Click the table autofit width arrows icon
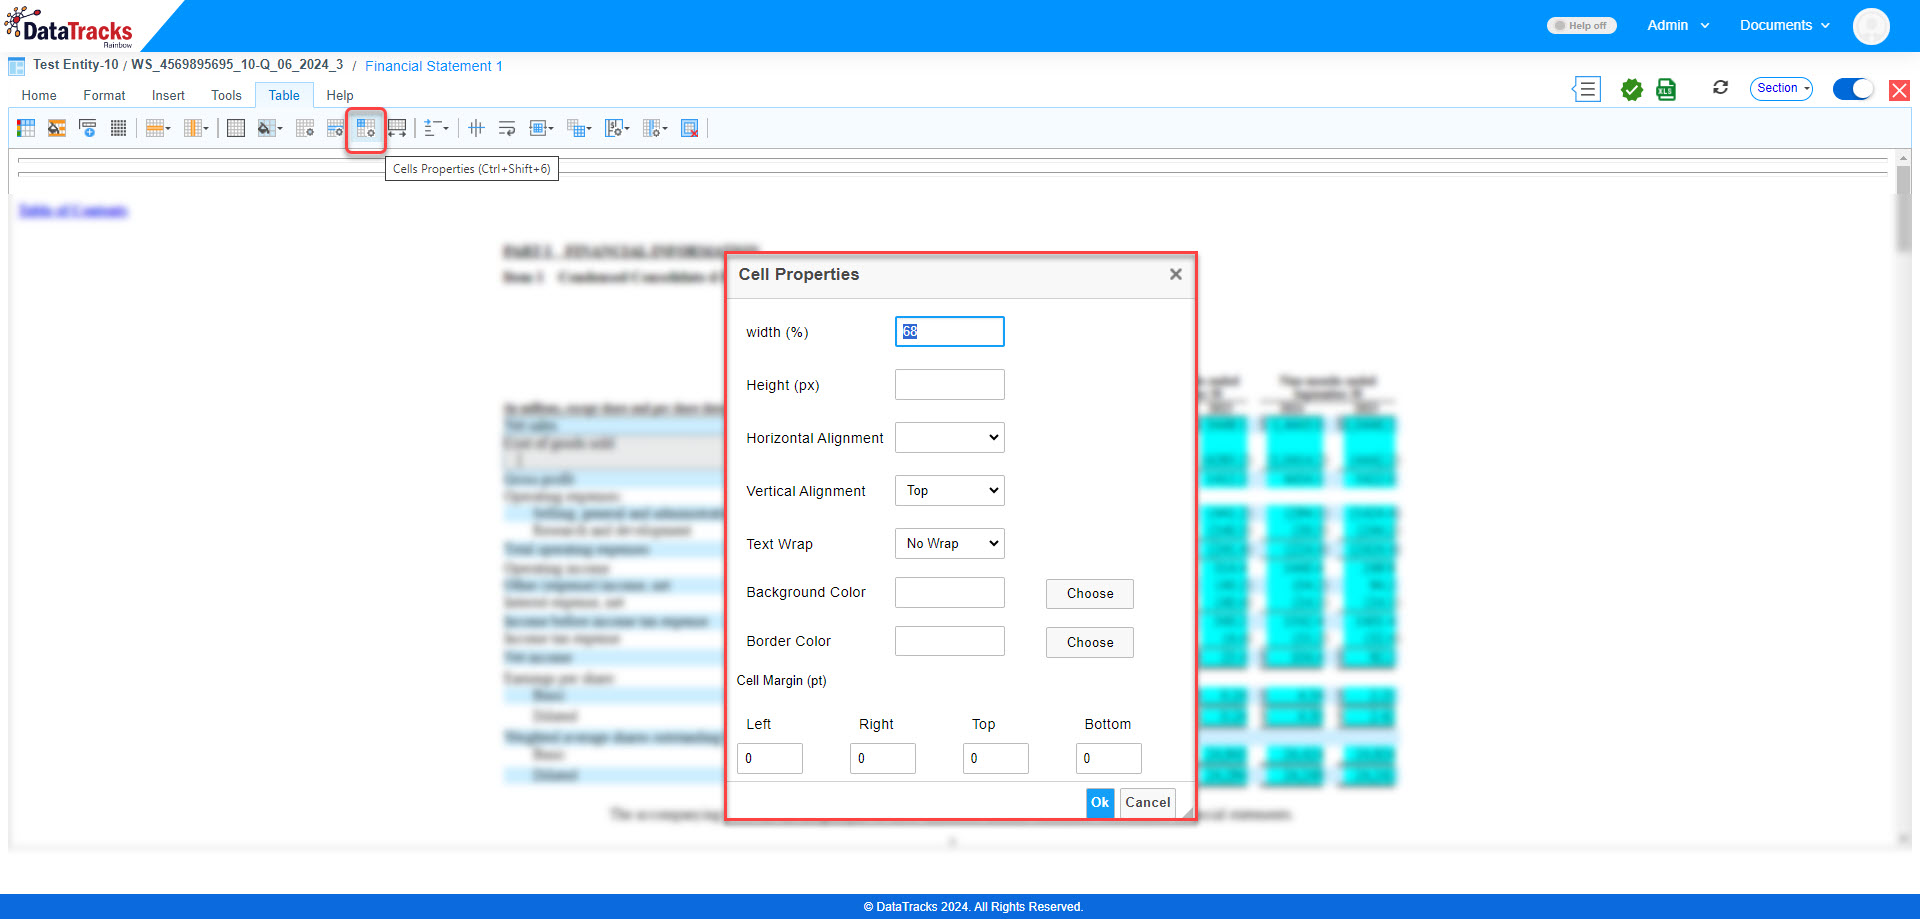 397,128
